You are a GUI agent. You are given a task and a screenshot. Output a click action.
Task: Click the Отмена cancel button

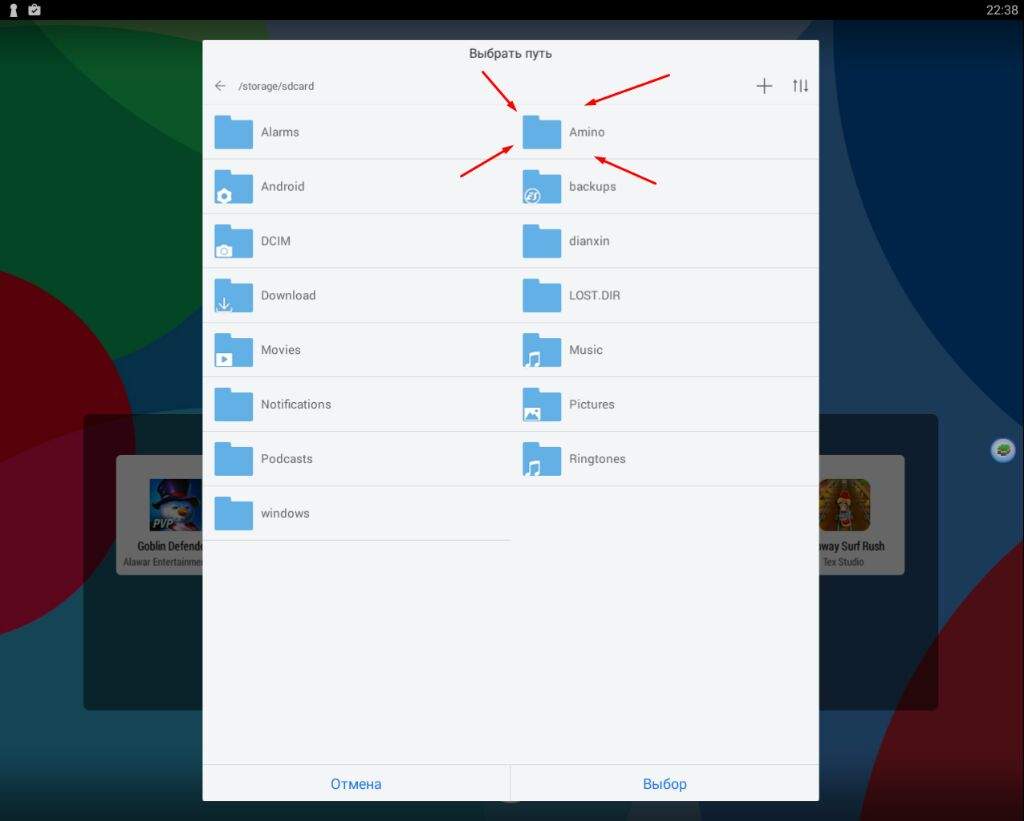coord(356,784)
